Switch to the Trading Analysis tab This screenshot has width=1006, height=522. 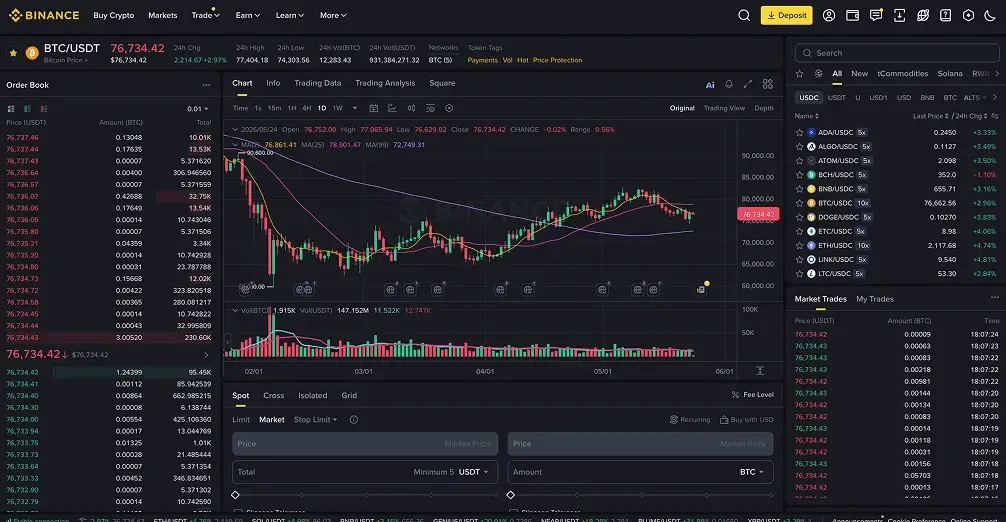click(385, 83)
